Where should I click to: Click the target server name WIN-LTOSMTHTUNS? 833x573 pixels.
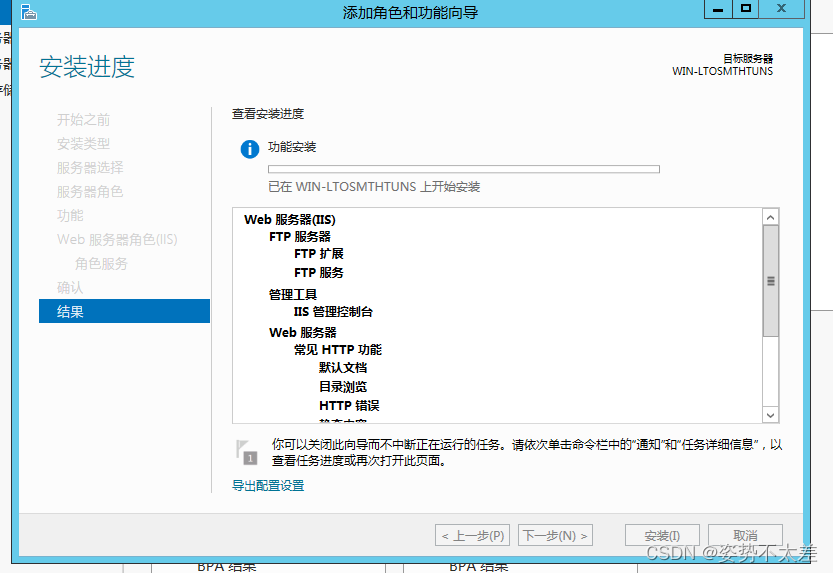click(x=722, y=71)
